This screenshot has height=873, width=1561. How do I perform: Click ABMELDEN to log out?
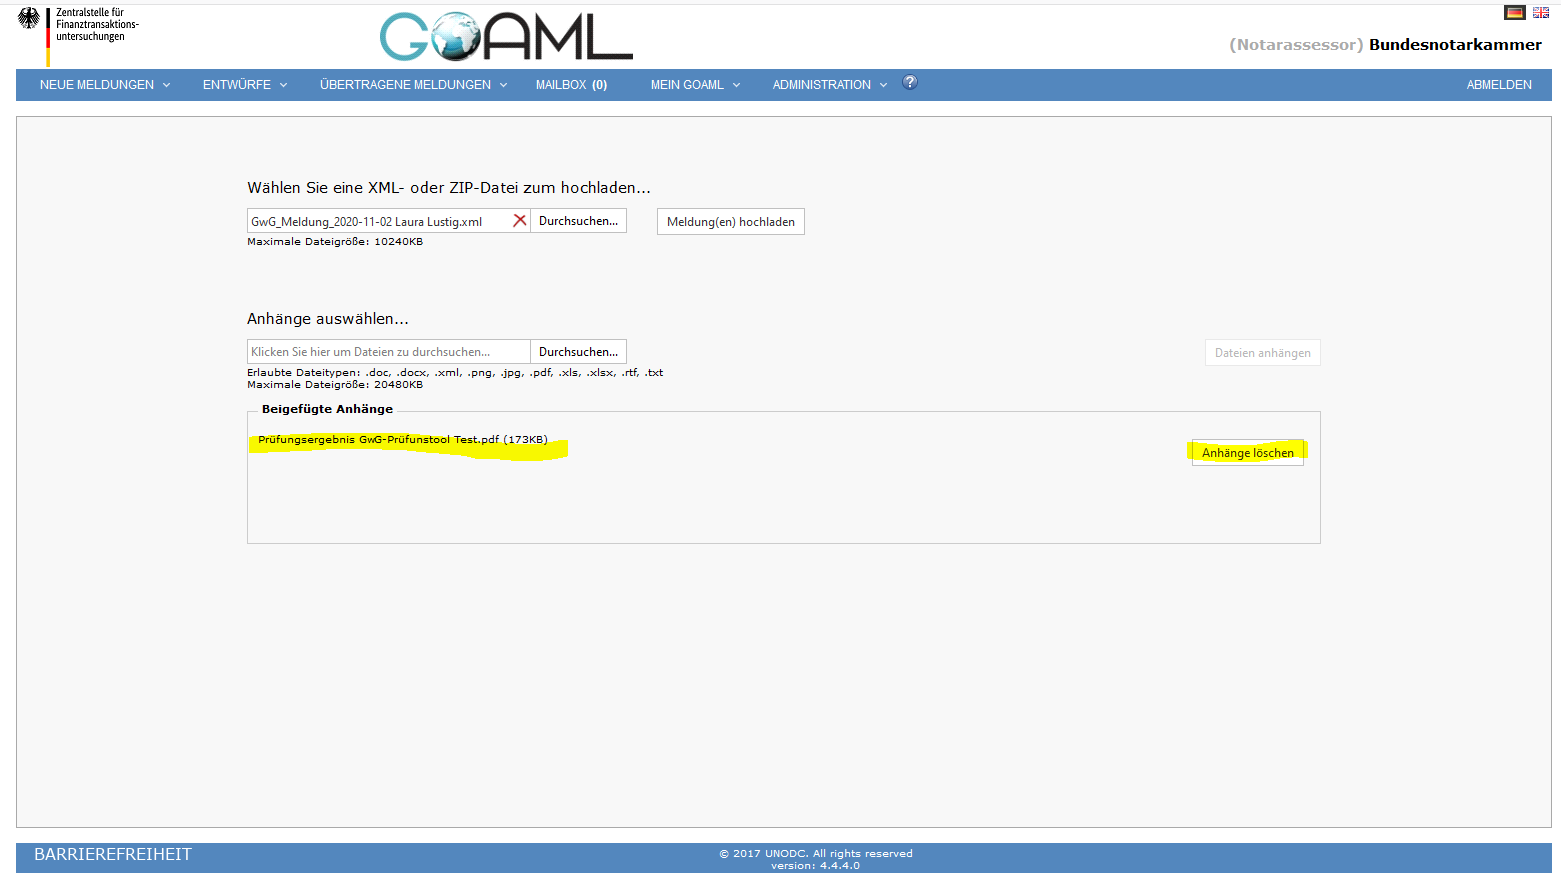click(1498, 85)
